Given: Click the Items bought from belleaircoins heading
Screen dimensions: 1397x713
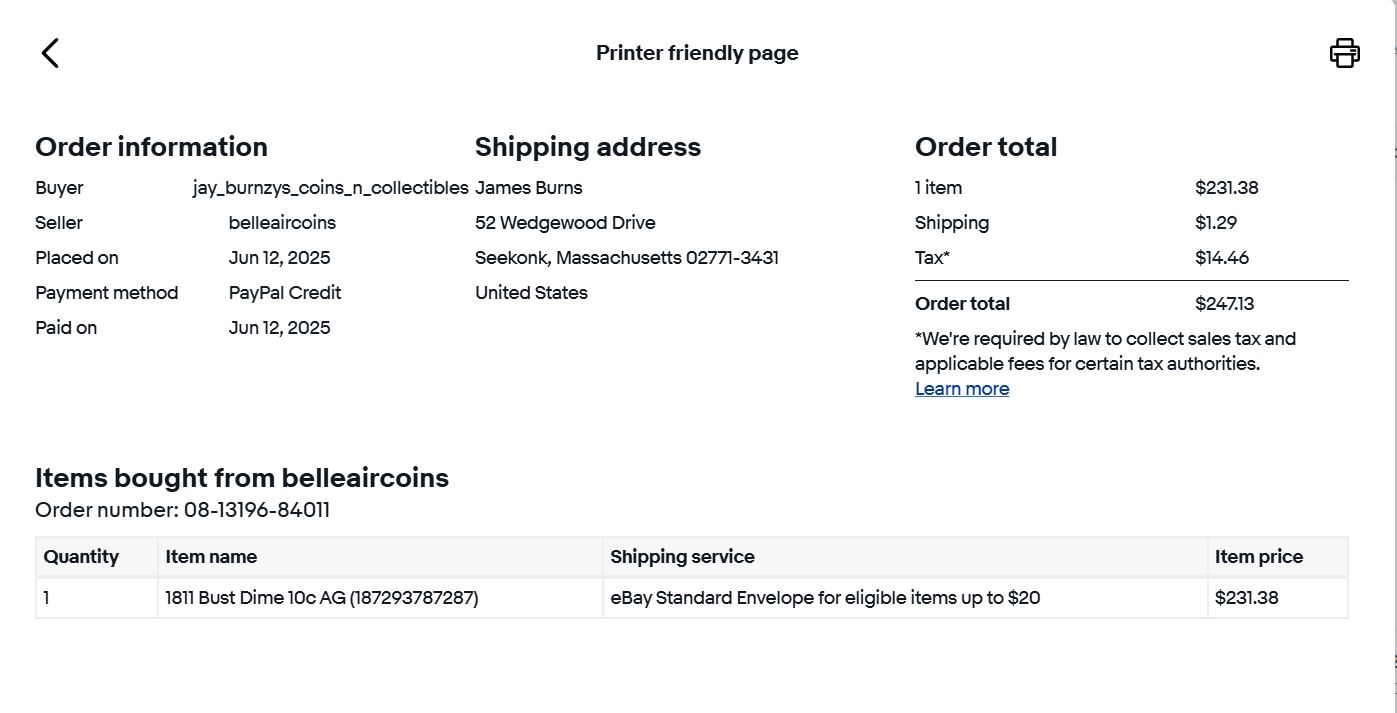Looking at the screenshot, I should (242, 478).
